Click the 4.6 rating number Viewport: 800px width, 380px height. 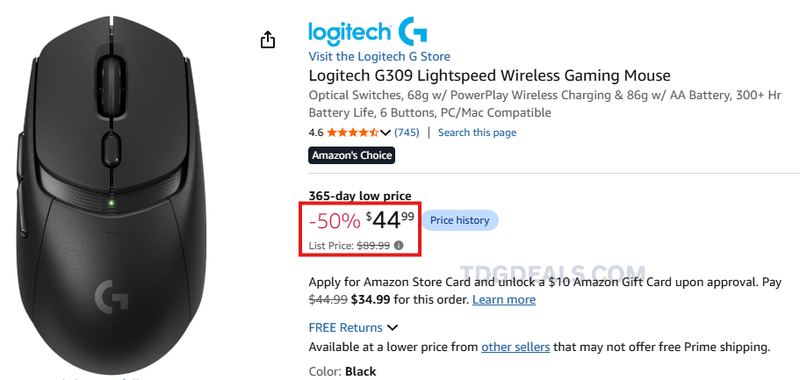point(316,133)
